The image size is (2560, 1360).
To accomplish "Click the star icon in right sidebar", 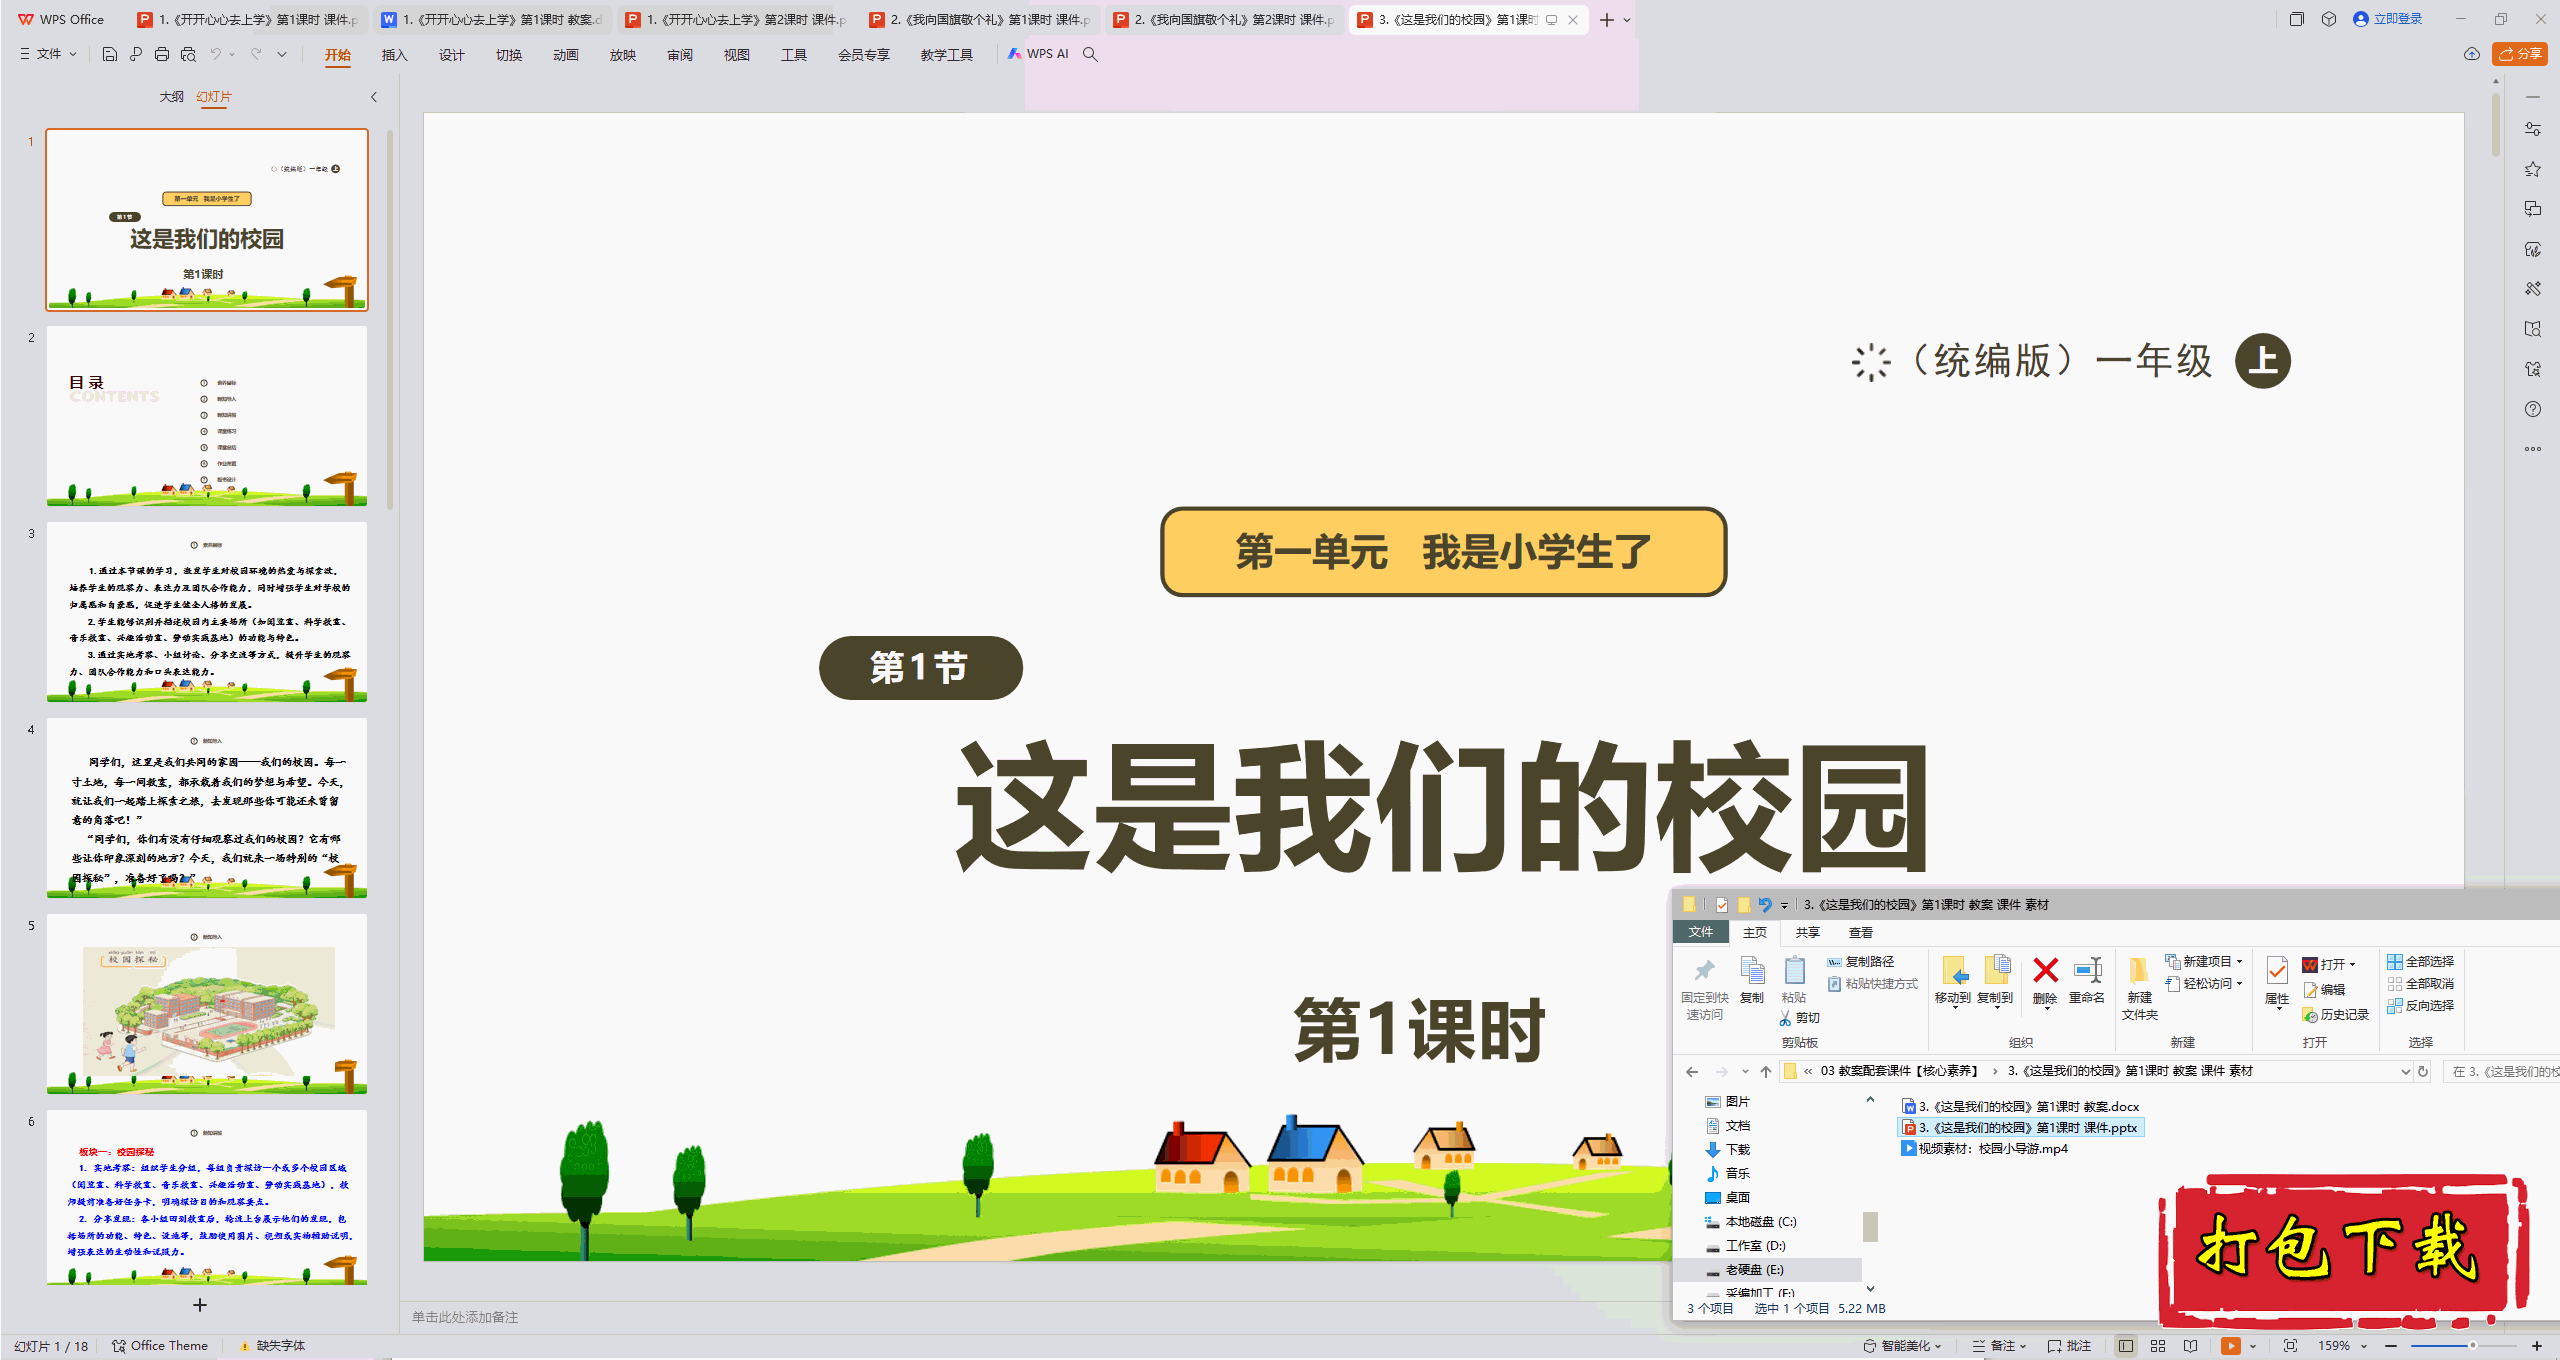I will [2533, 169].
